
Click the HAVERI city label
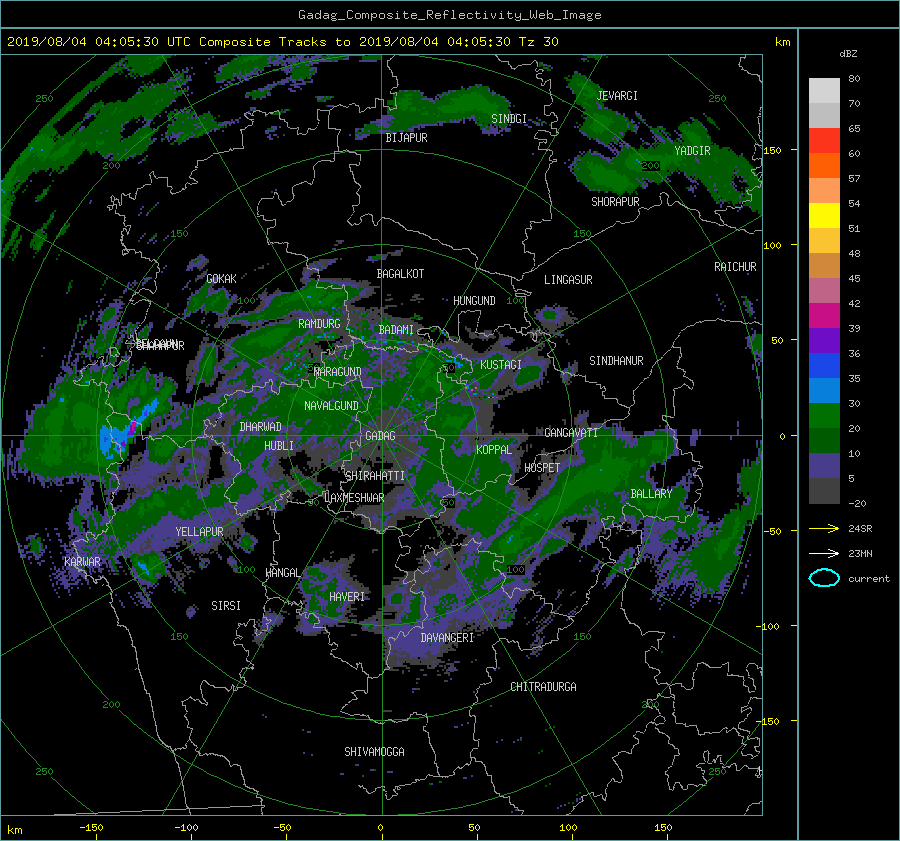347,597
